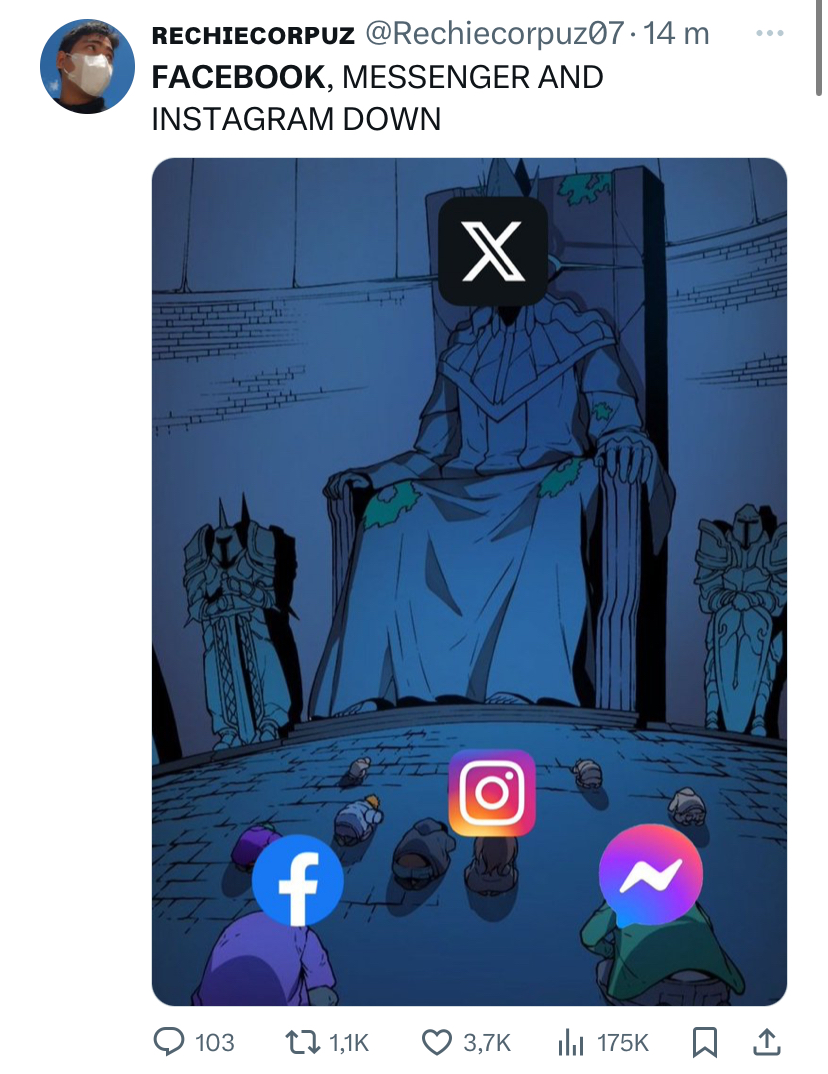Tap the share upload icon
The height and width of the screenshot is (1074, 828).
pyautogui.click(x=766, y=1042)
